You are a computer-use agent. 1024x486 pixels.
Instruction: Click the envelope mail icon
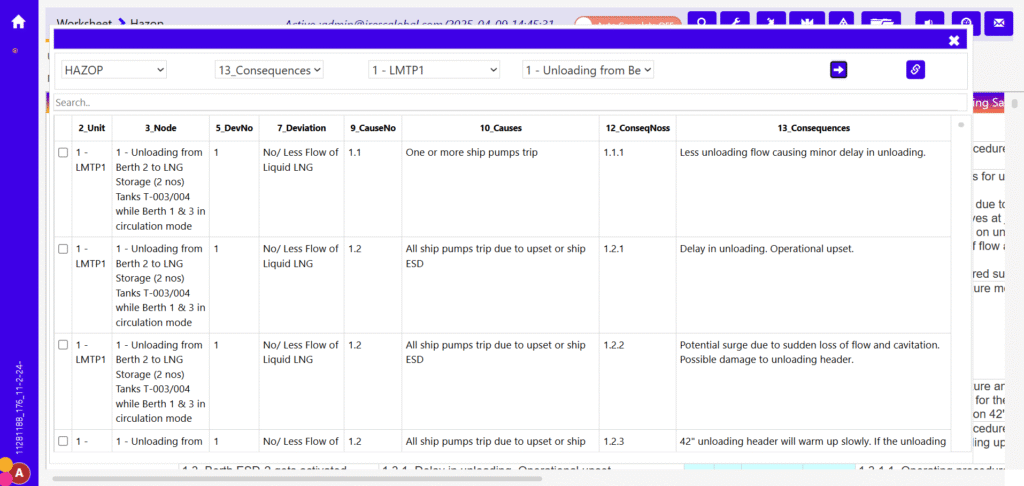click(x=996, y=22)
